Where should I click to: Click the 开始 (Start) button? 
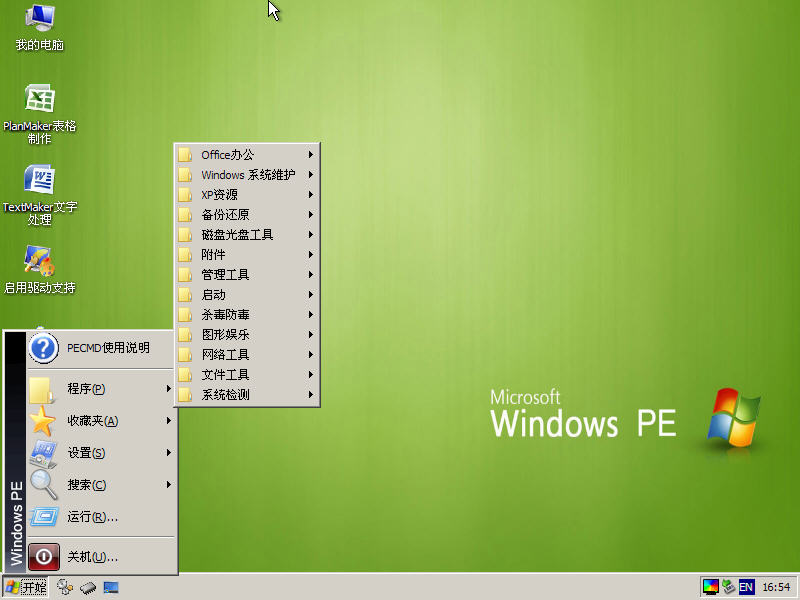(x=25, y=588)
